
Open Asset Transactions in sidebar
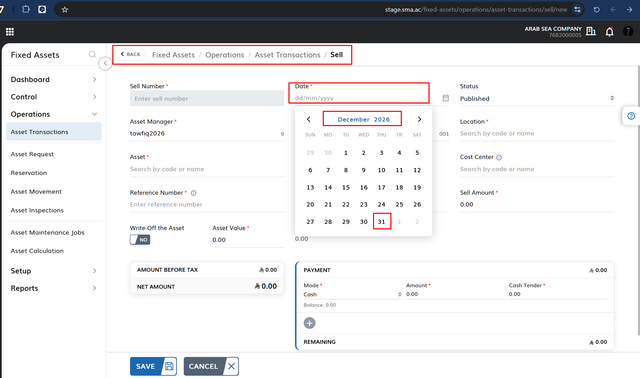click(x=54, y=132)
